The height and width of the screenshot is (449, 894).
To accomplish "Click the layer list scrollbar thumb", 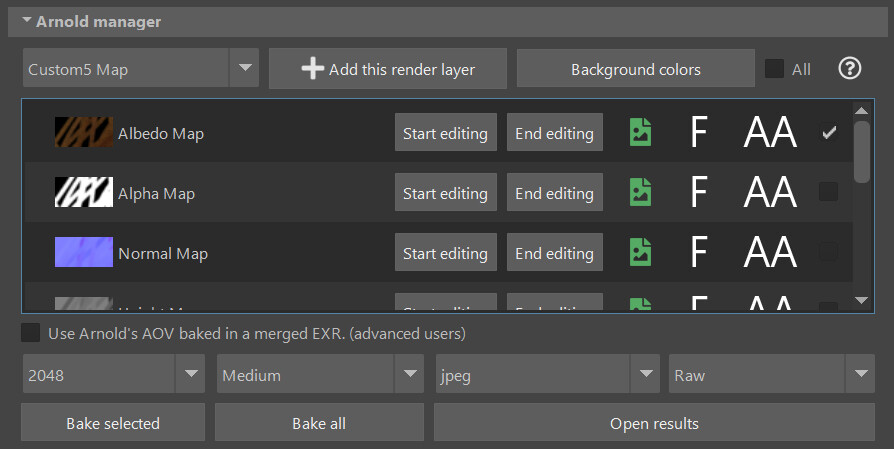I will tap(862, 152).
